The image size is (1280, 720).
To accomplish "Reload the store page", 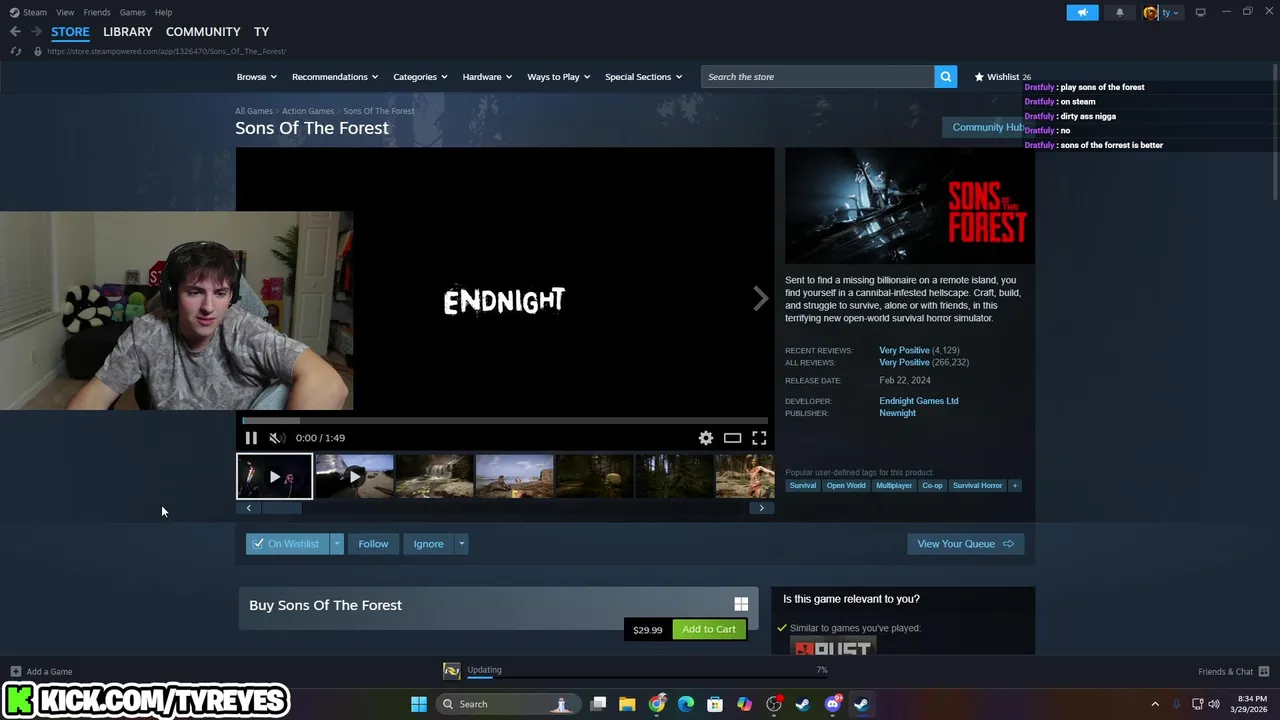I will 16,51.
